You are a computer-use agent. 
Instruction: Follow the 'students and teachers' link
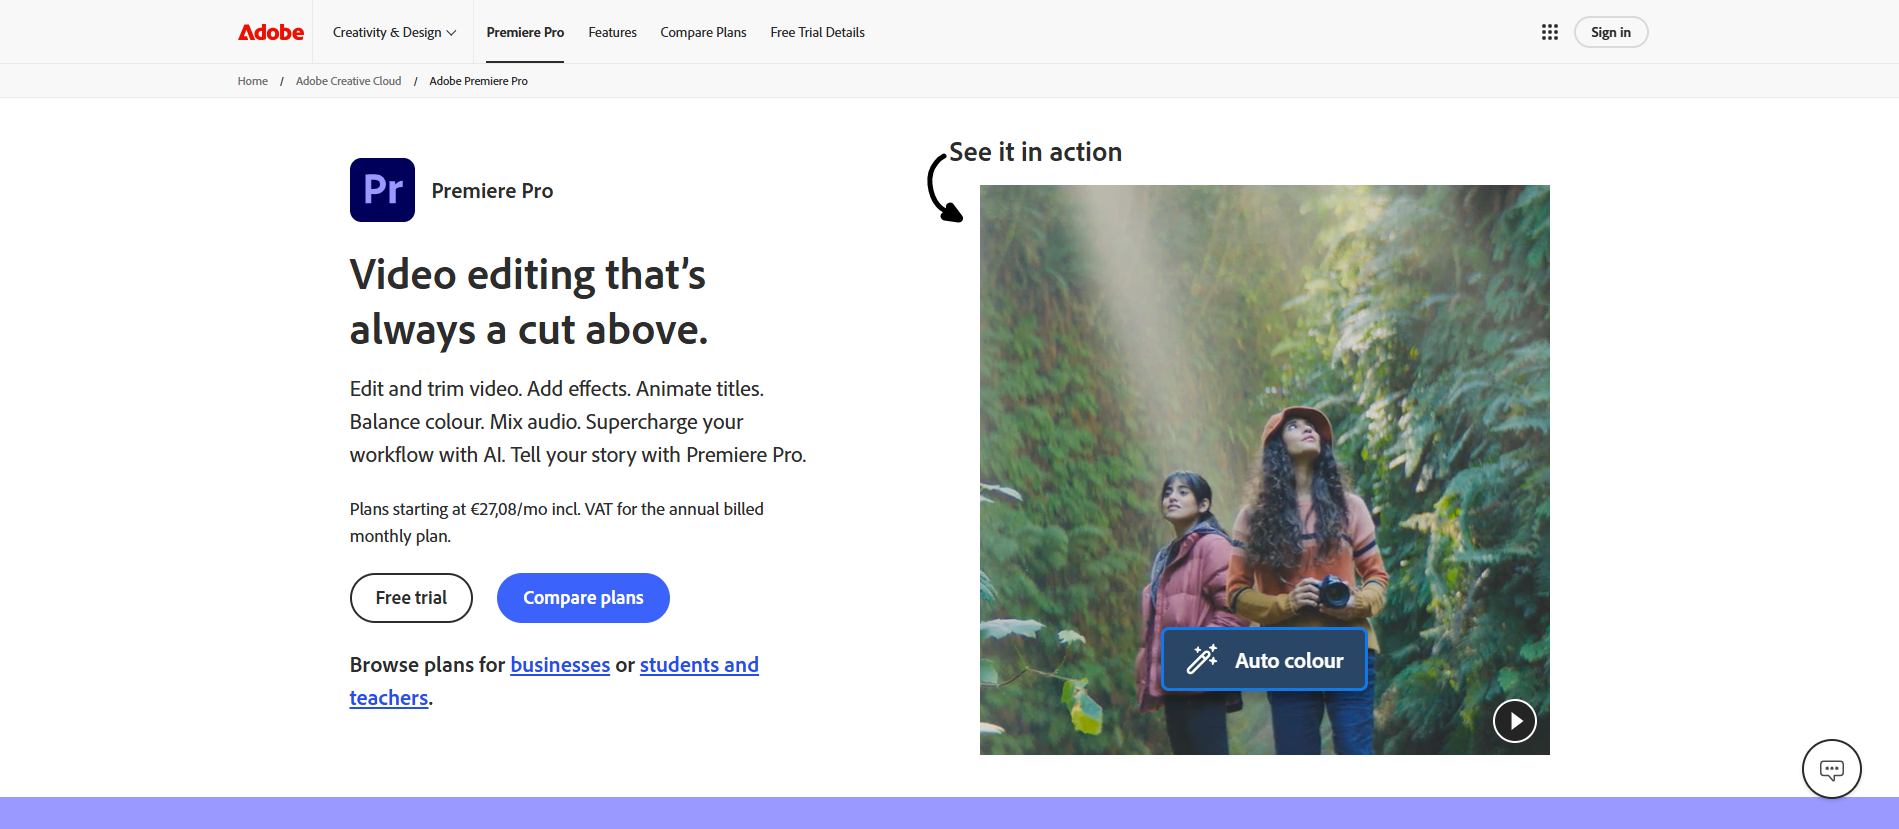point(699,665)
